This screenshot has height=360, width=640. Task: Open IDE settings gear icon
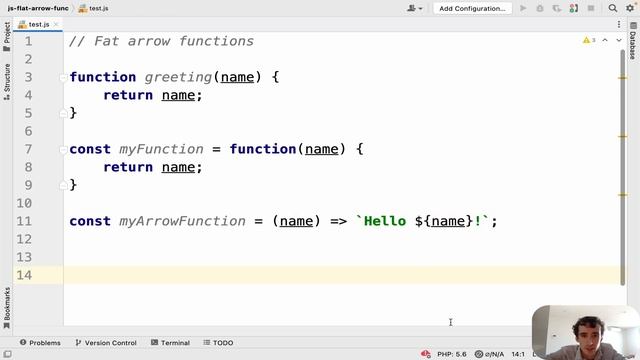pos(630,8)
